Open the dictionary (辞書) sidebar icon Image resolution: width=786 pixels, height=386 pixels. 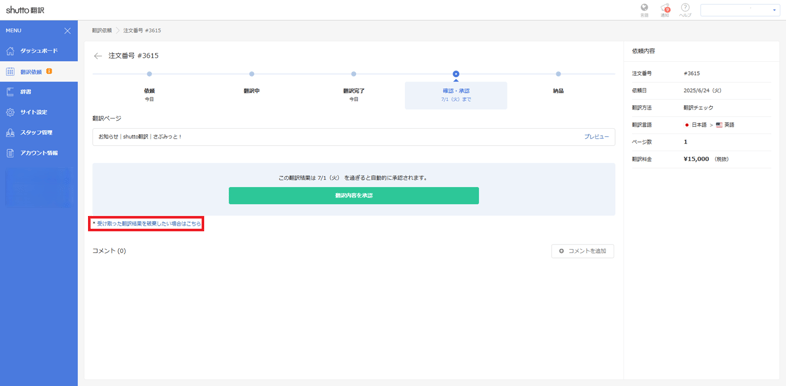(10, 92)
